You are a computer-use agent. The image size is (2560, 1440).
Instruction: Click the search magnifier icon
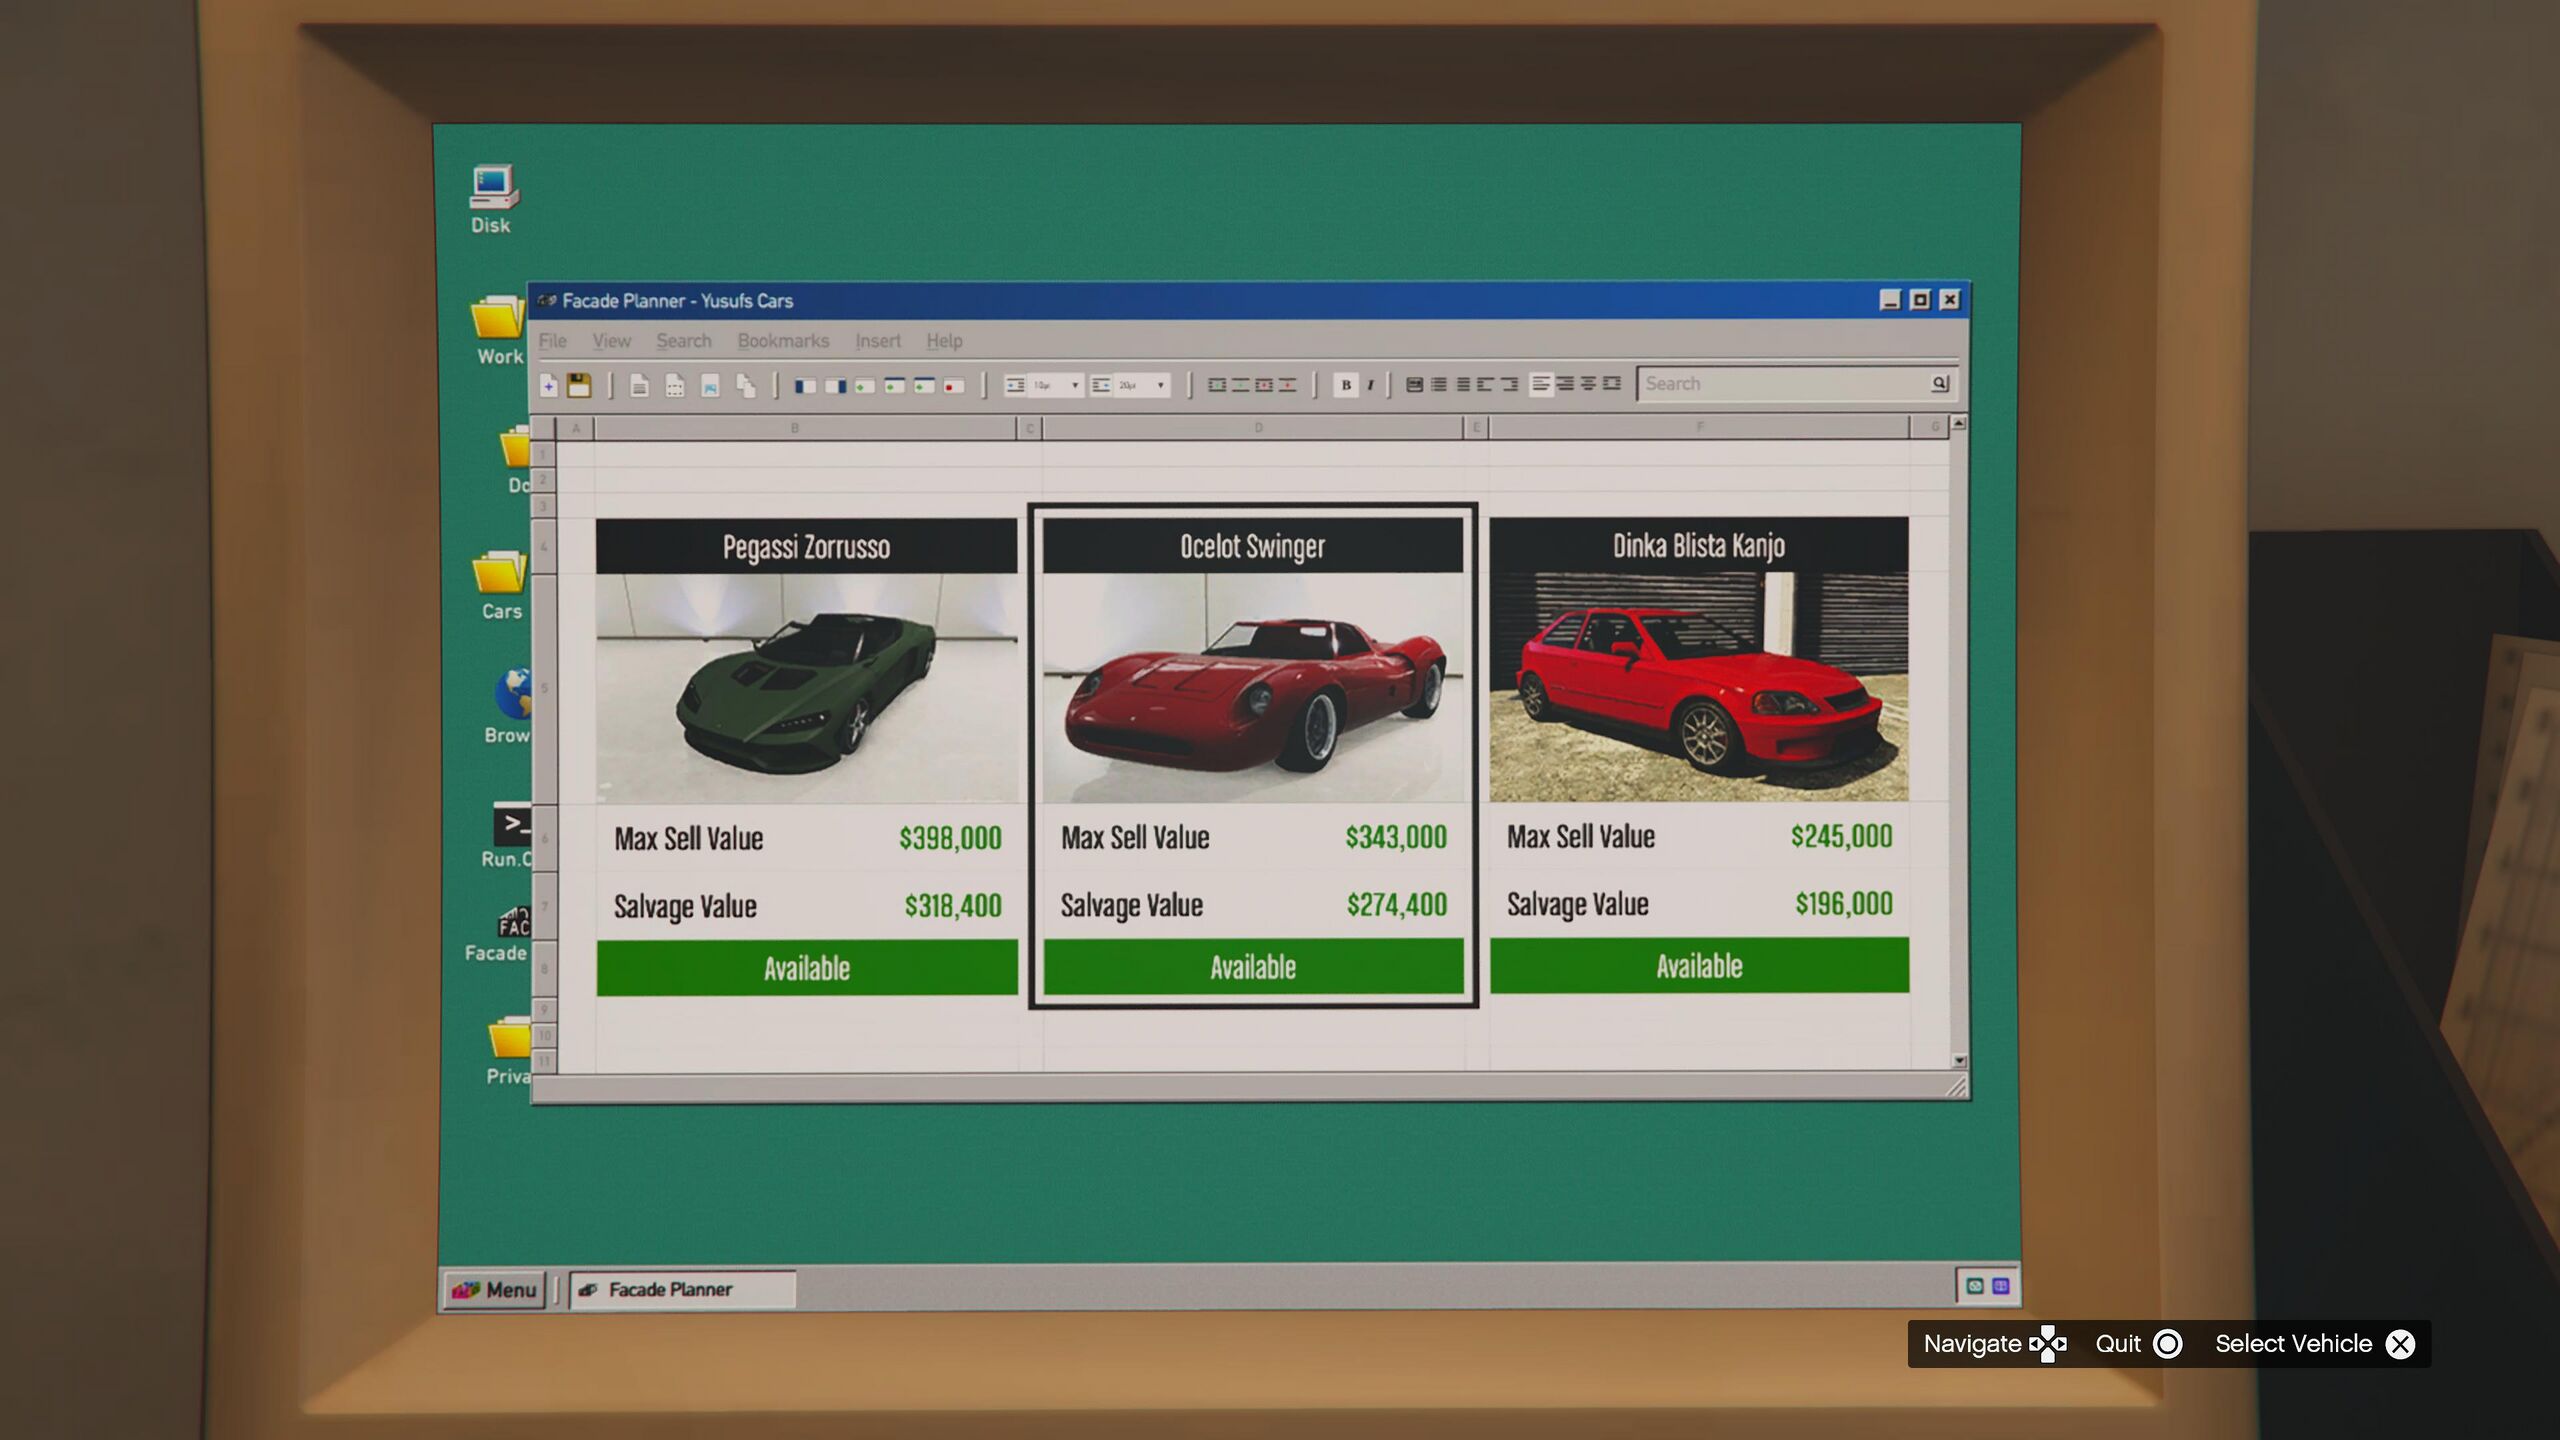click(1939, 383)
